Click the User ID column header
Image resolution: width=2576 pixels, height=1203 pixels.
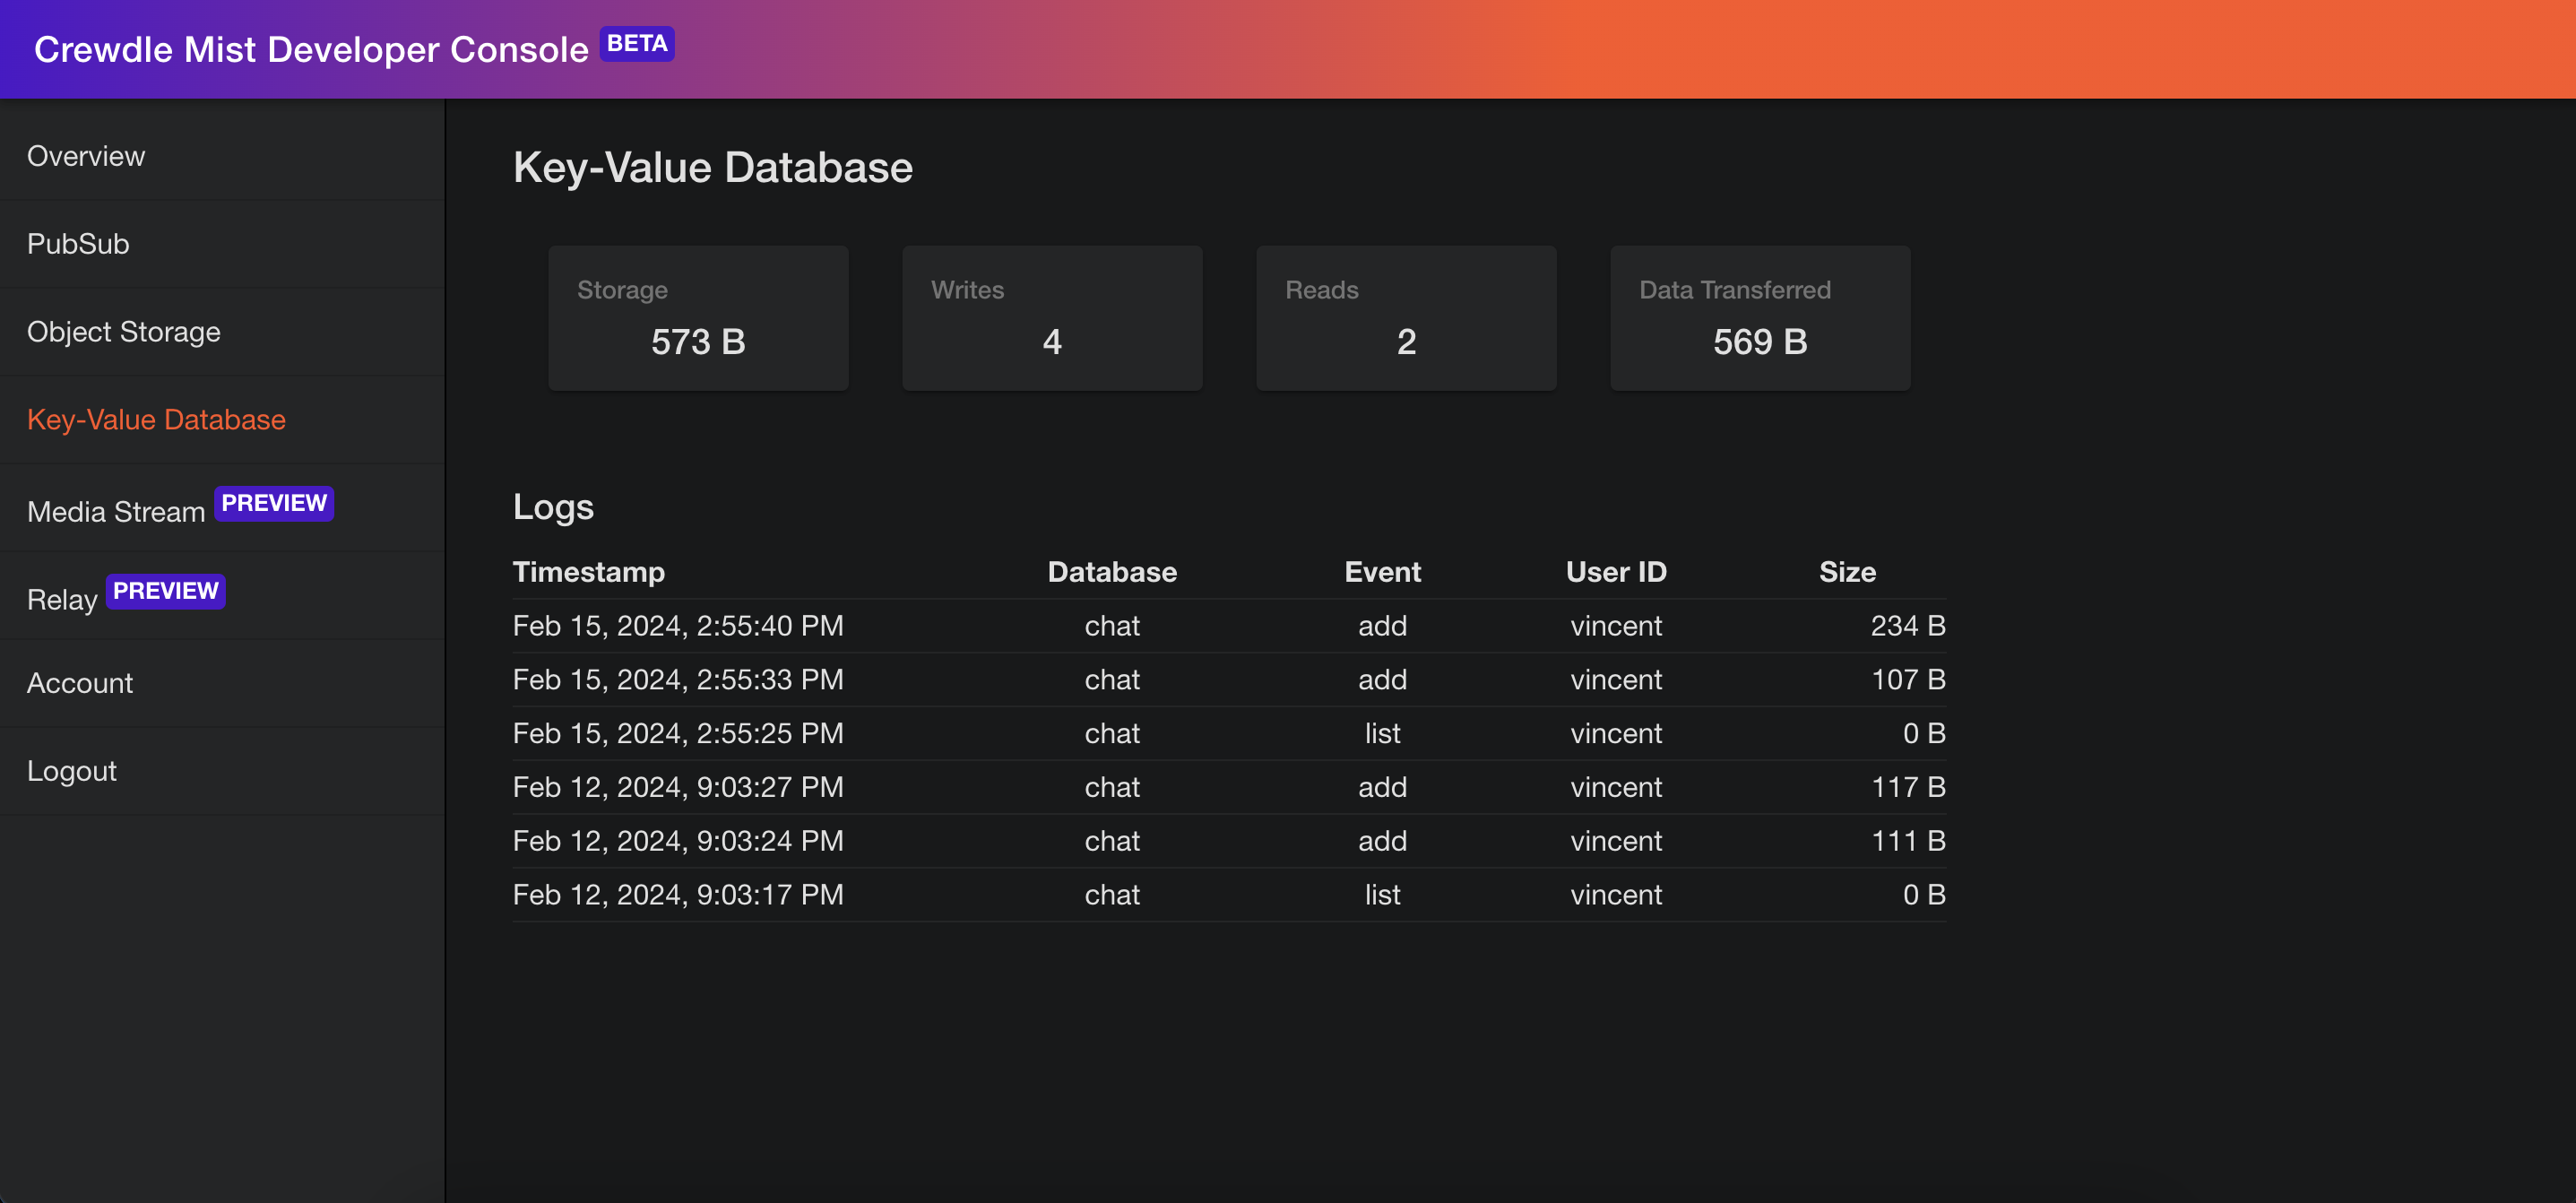coord(1616,572)
